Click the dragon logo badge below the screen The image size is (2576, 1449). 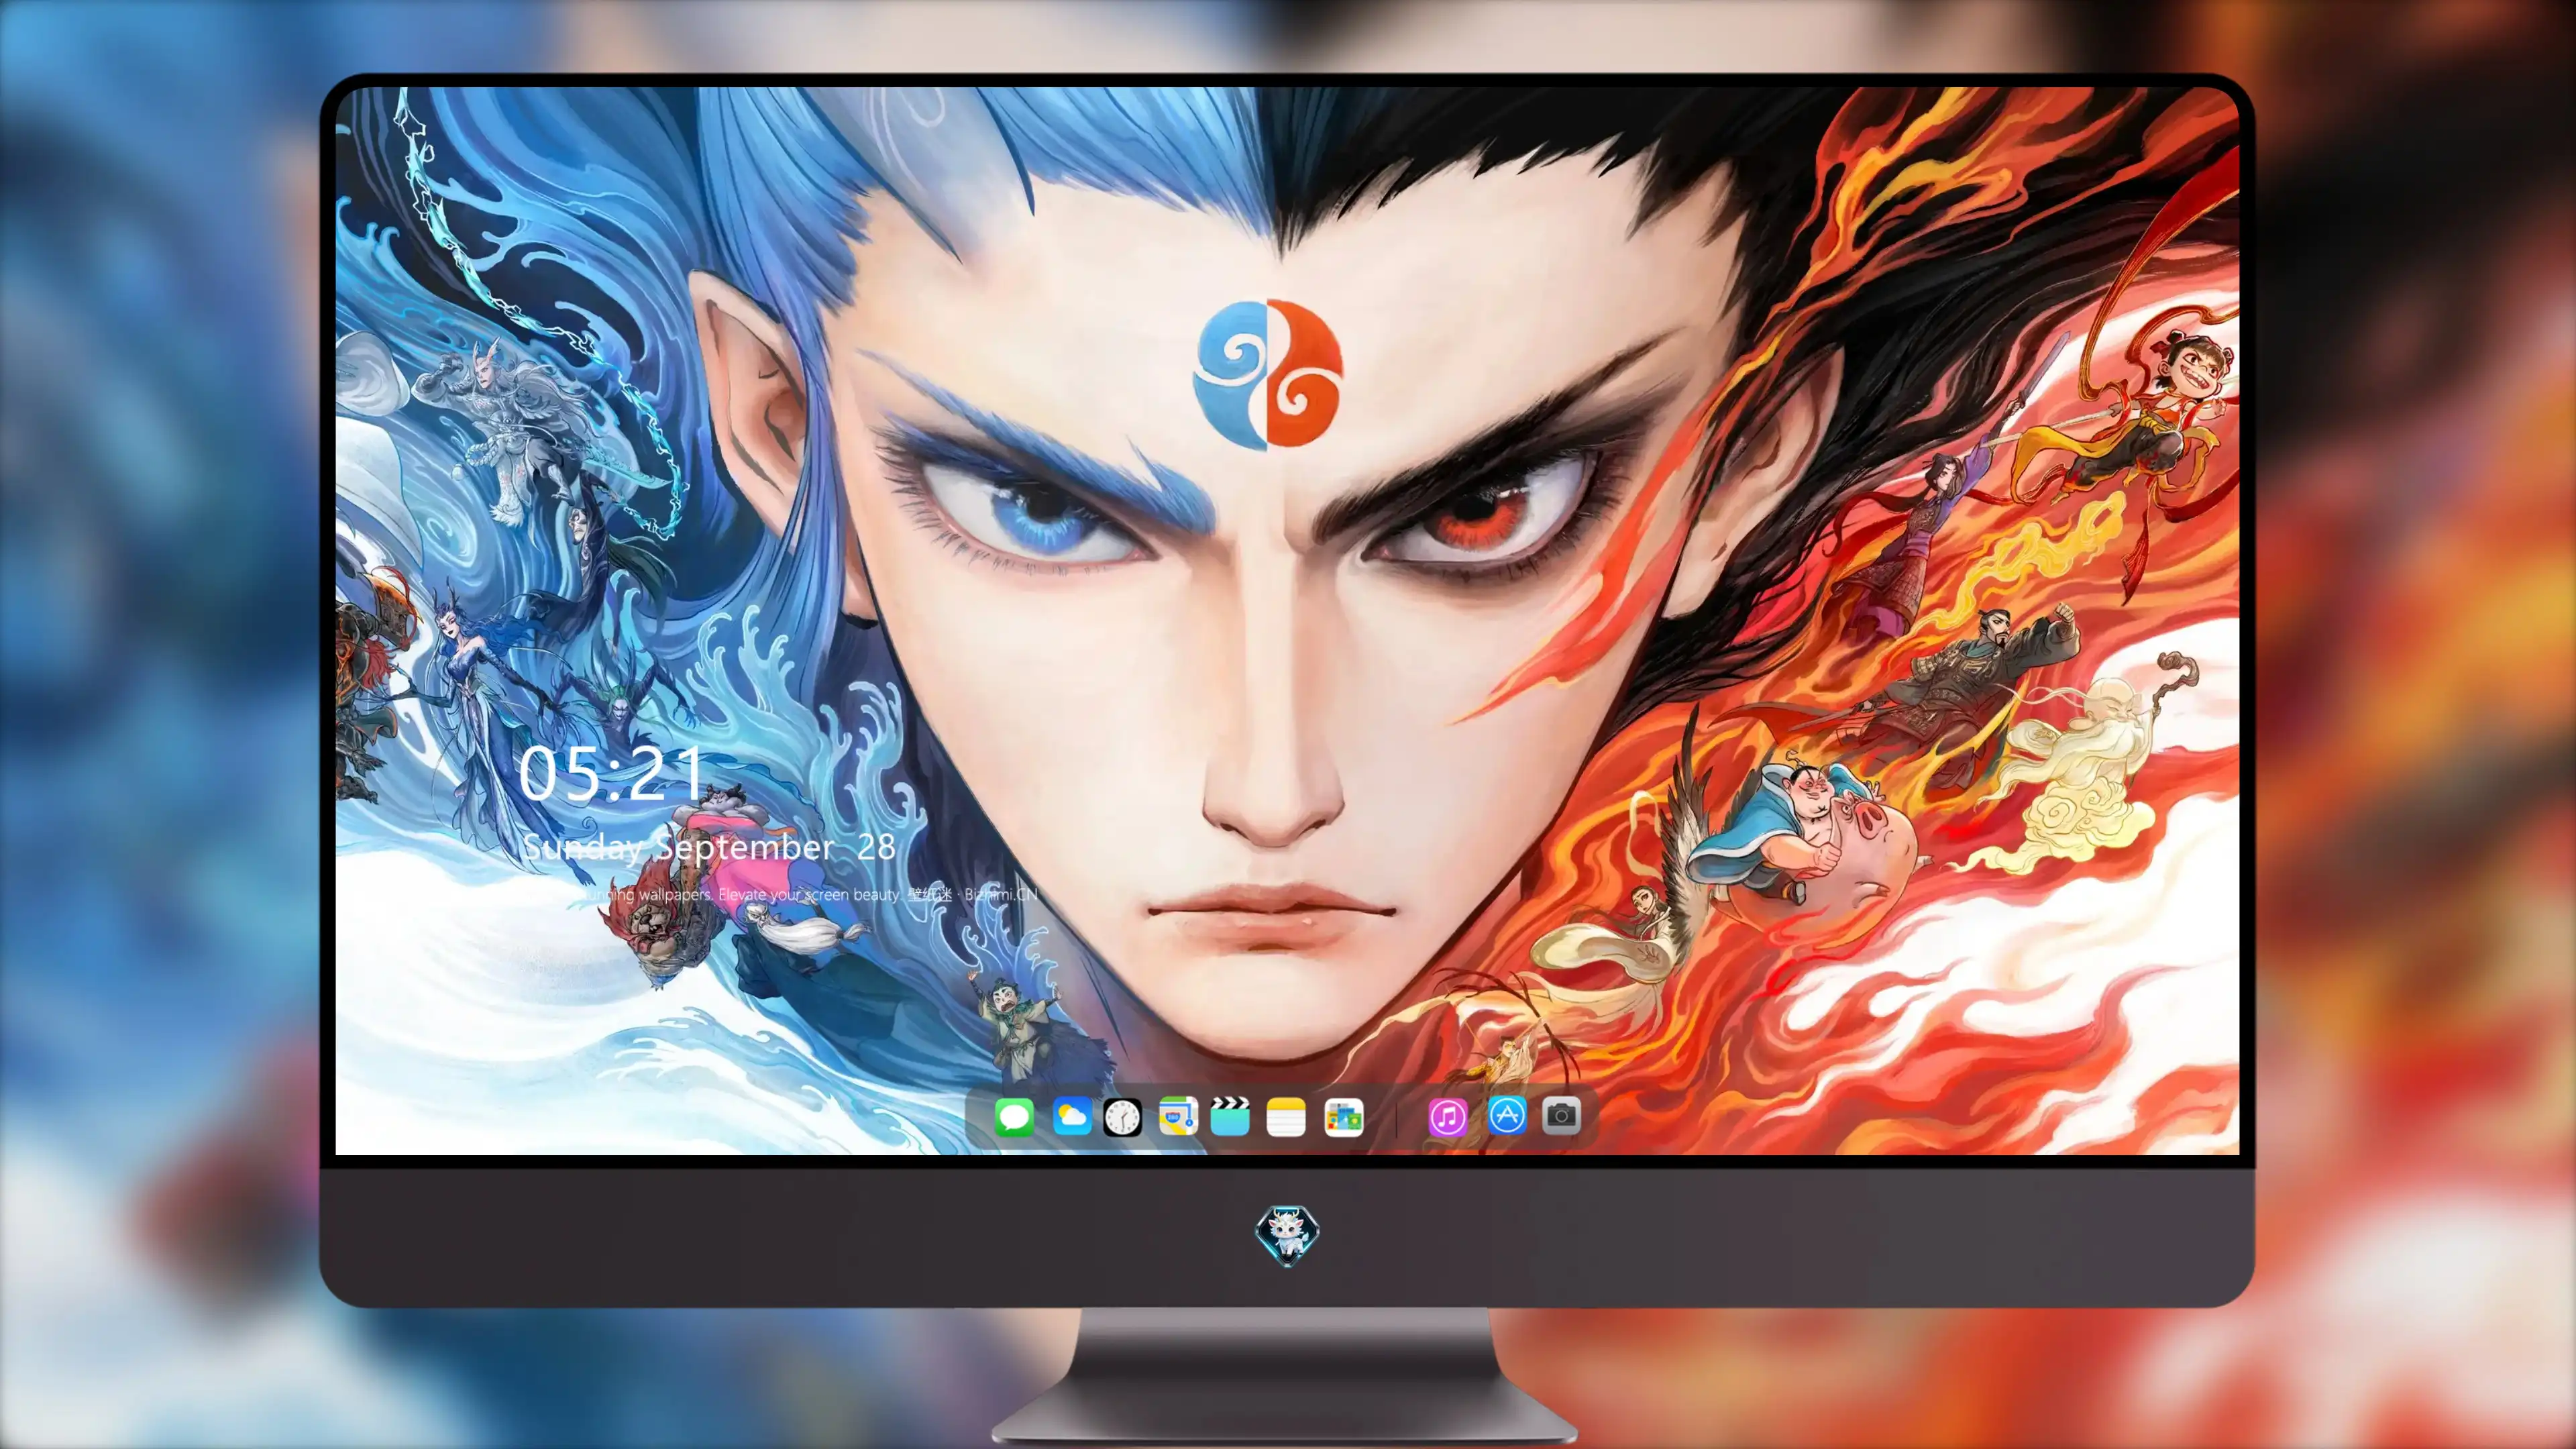[x=1287, y=1235]
